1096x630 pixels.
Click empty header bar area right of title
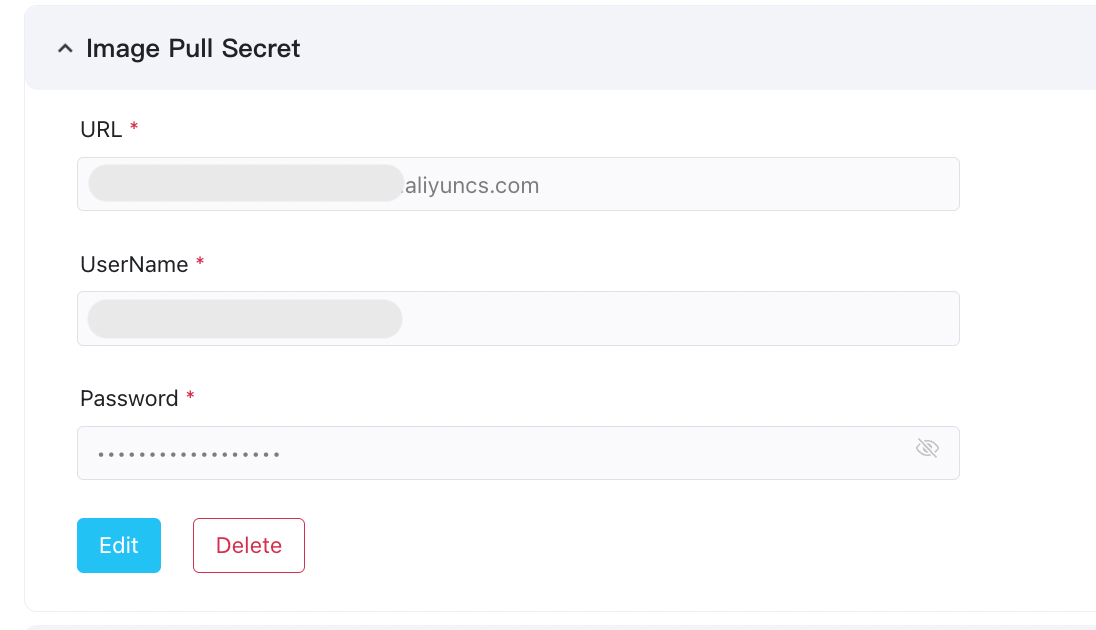700,49
